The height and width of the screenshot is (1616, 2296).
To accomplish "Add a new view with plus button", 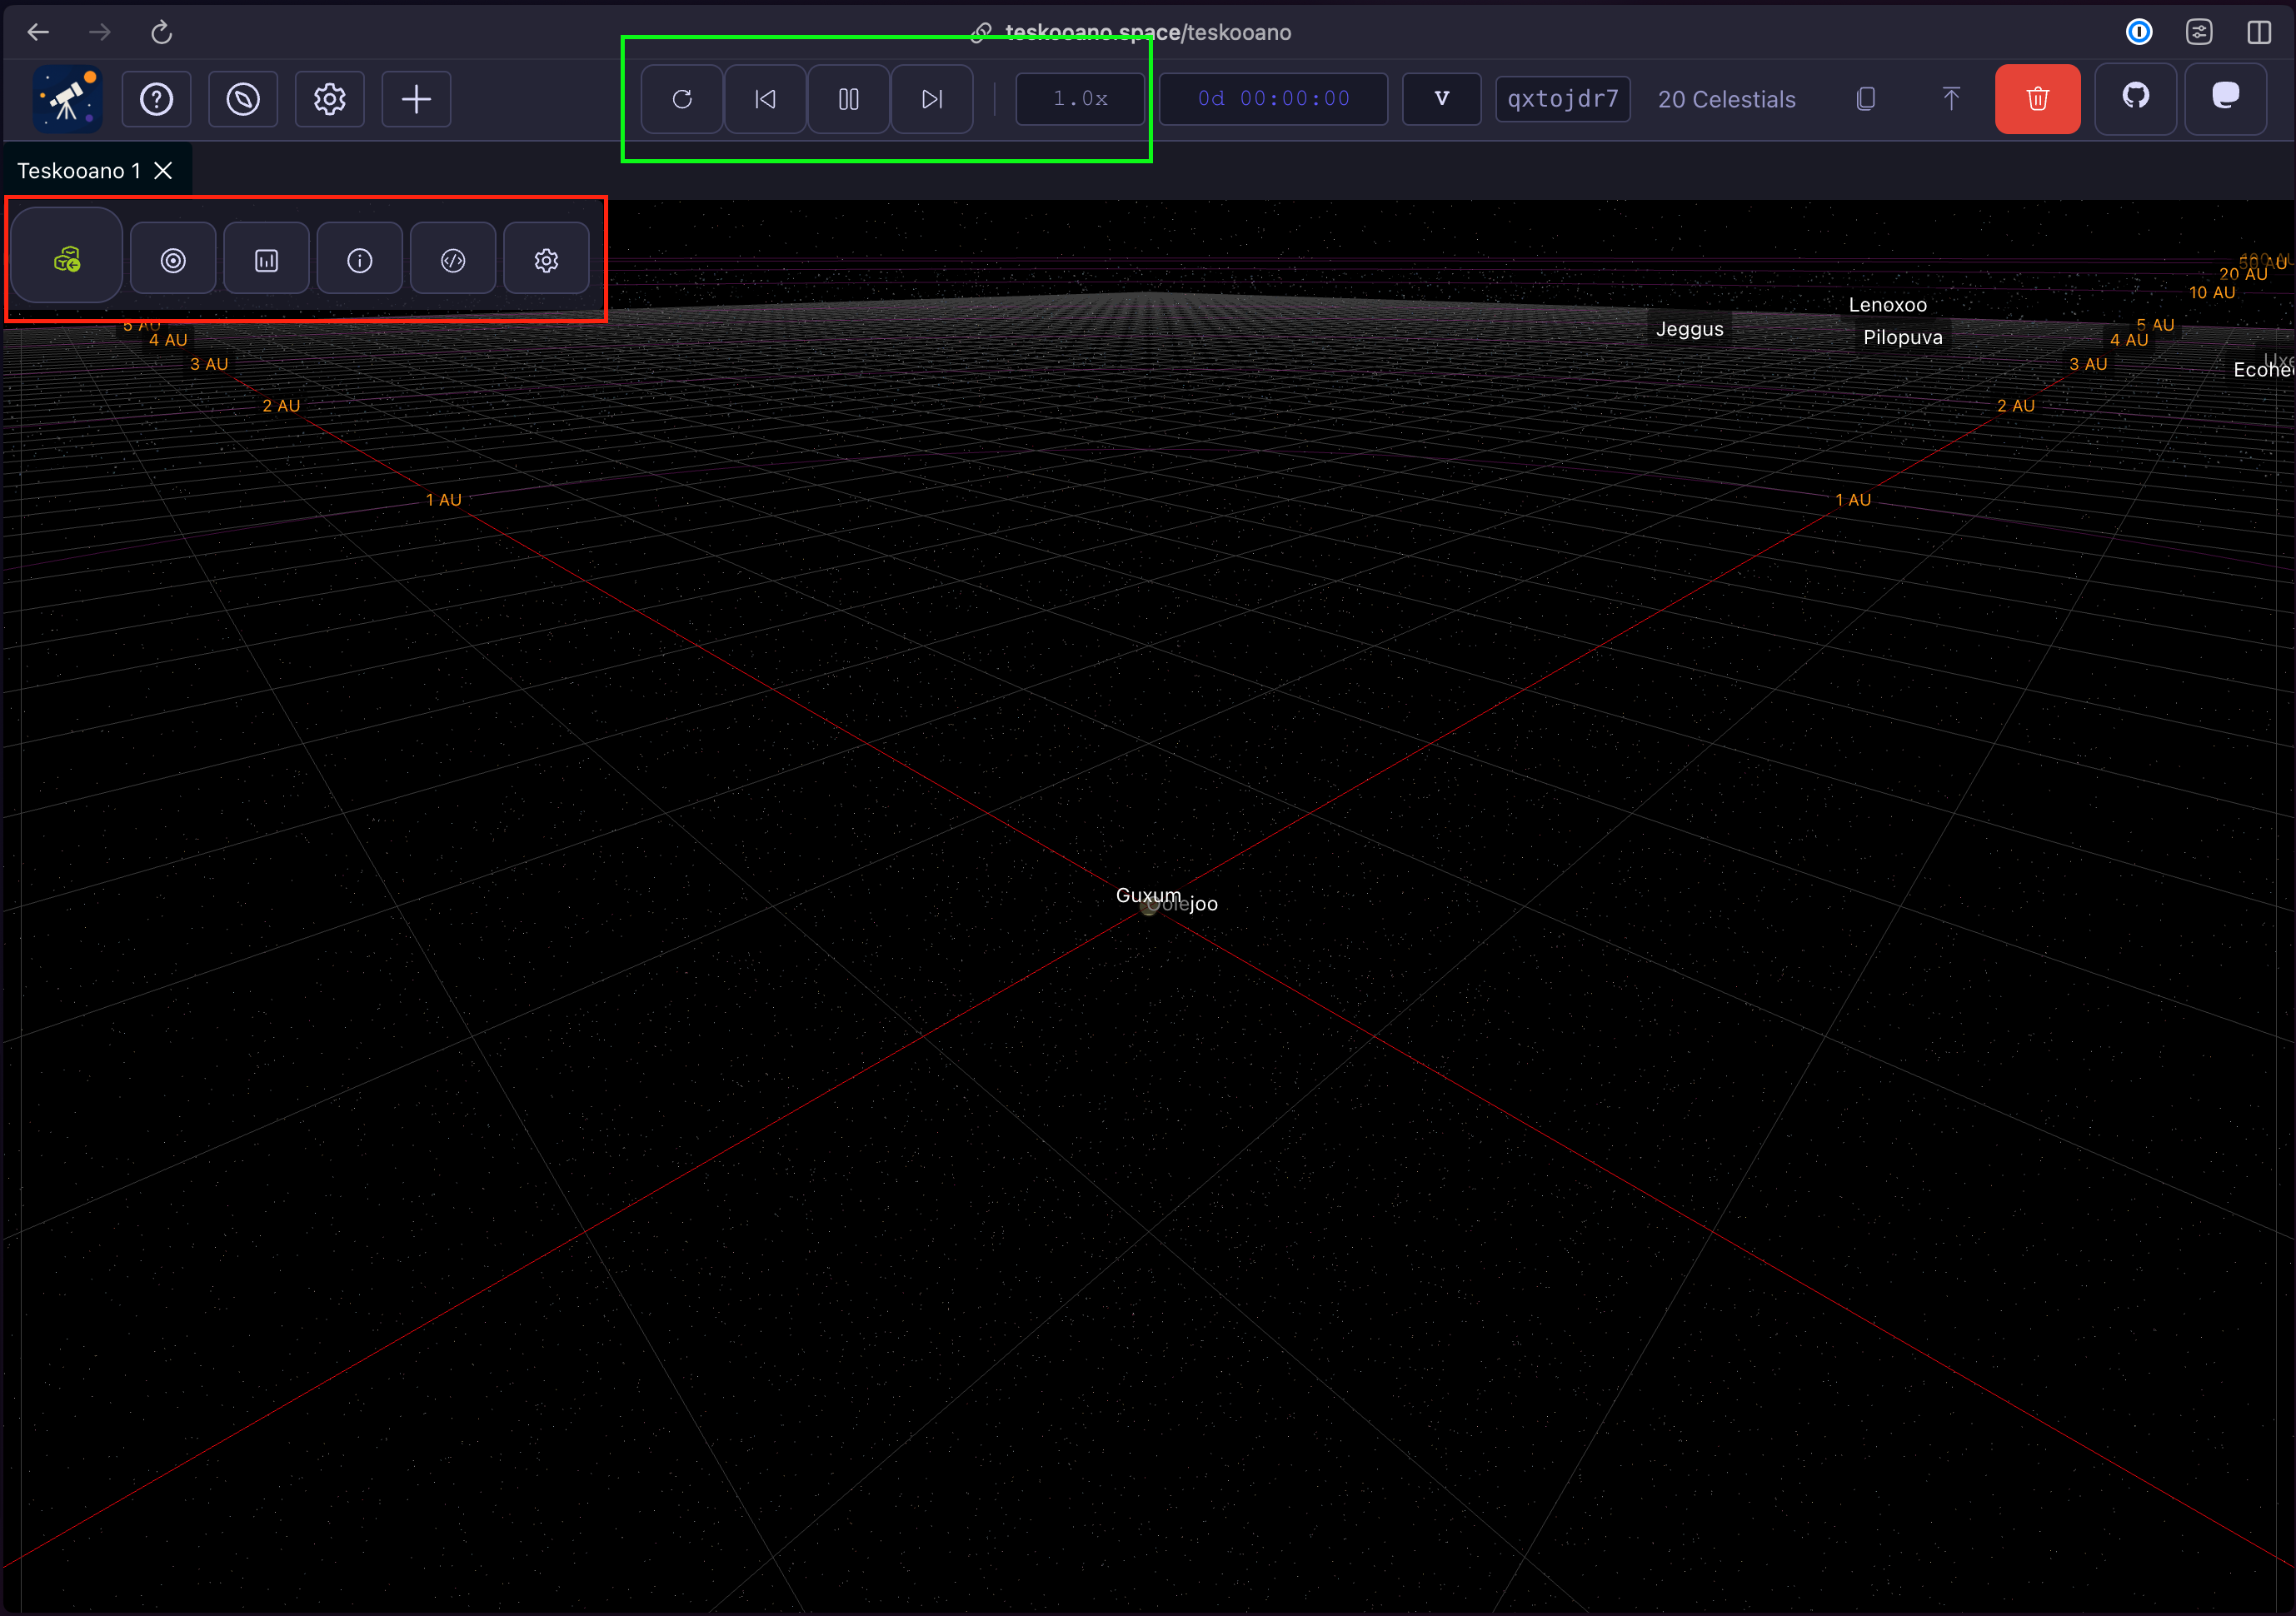I will point(416,99).
